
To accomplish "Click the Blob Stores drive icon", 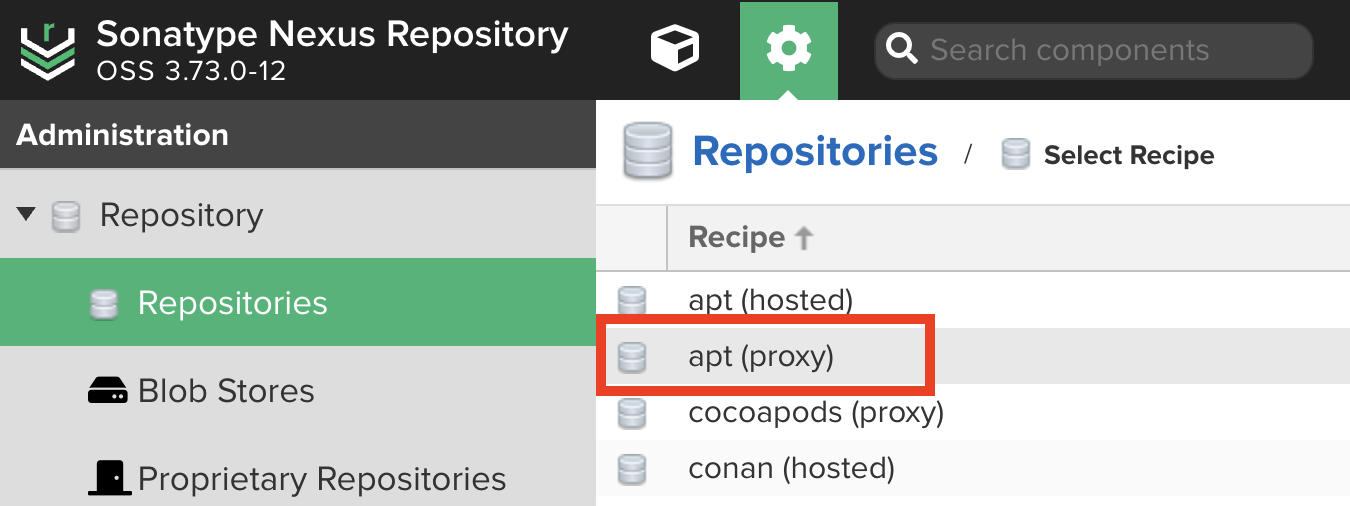I will point(108,391).
